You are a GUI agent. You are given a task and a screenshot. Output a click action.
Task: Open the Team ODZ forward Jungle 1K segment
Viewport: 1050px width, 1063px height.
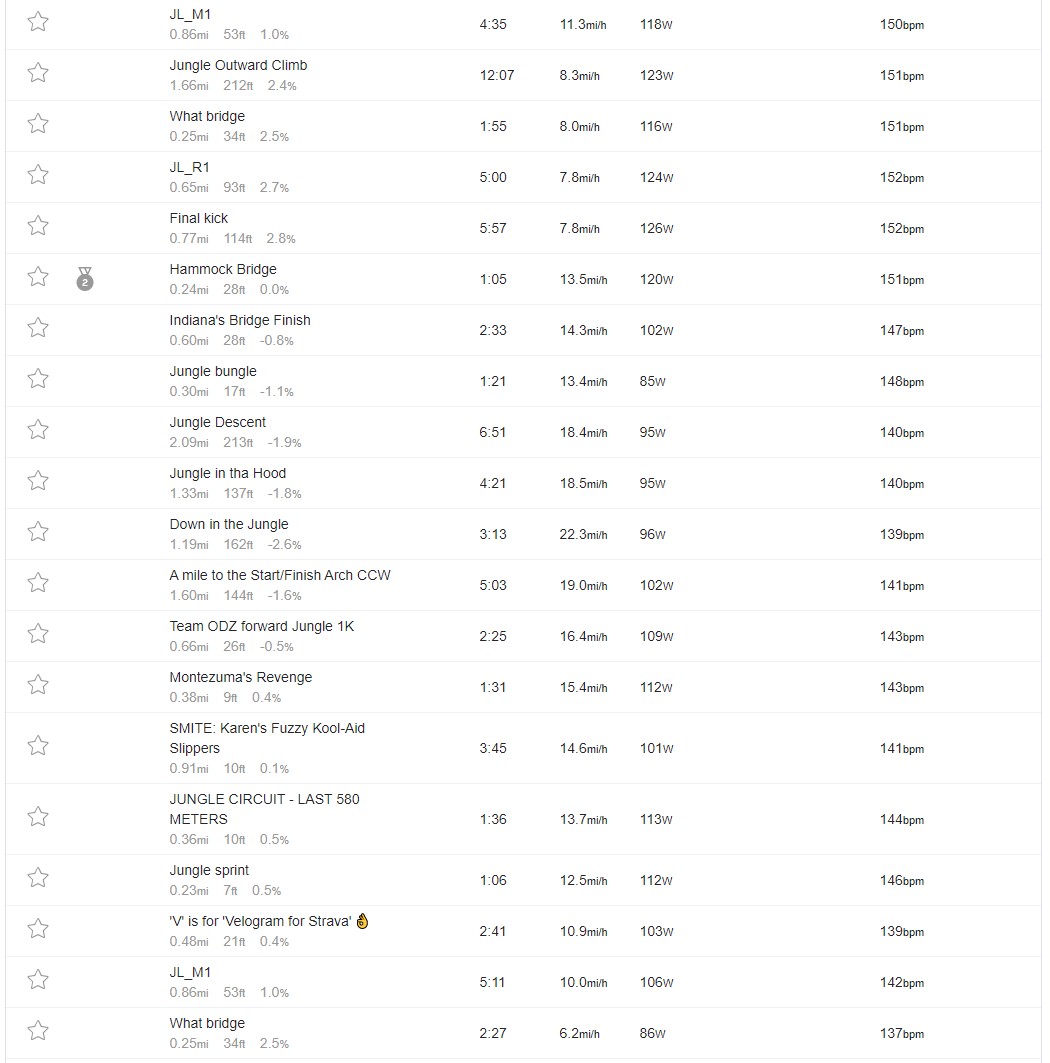click(x=262, y=626)
